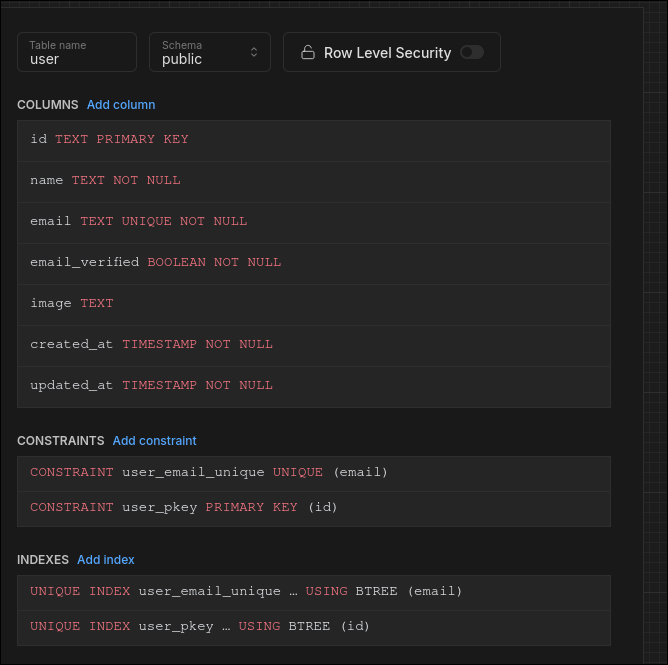668x665 pixels.
Task: Select the email_verified BOOLEAN column row
Action: [x=313, y=263]
